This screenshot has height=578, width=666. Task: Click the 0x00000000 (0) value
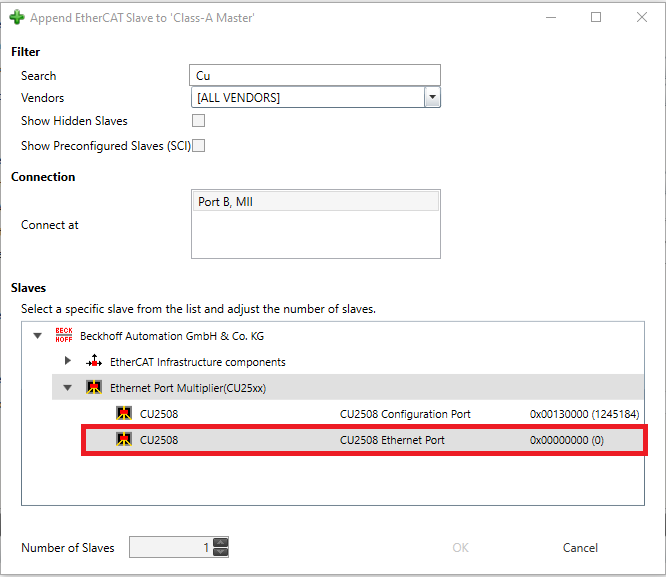567,440
